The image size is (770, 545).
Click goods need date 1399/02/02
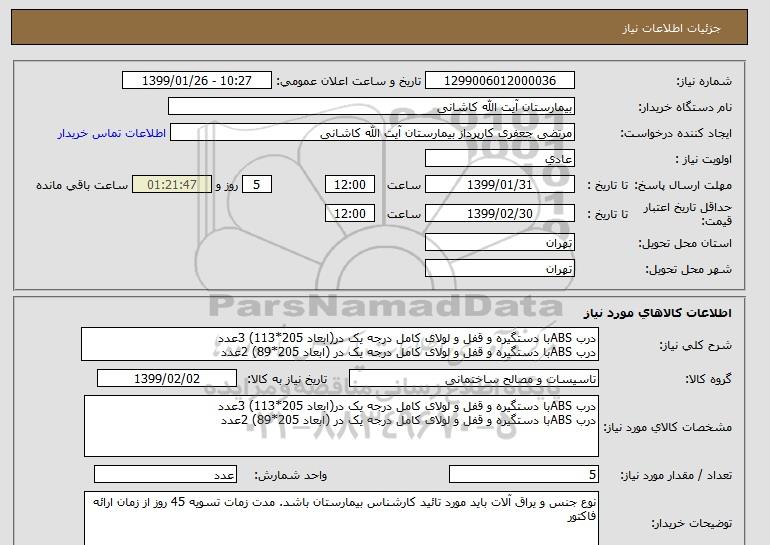[x=167, y=379]
